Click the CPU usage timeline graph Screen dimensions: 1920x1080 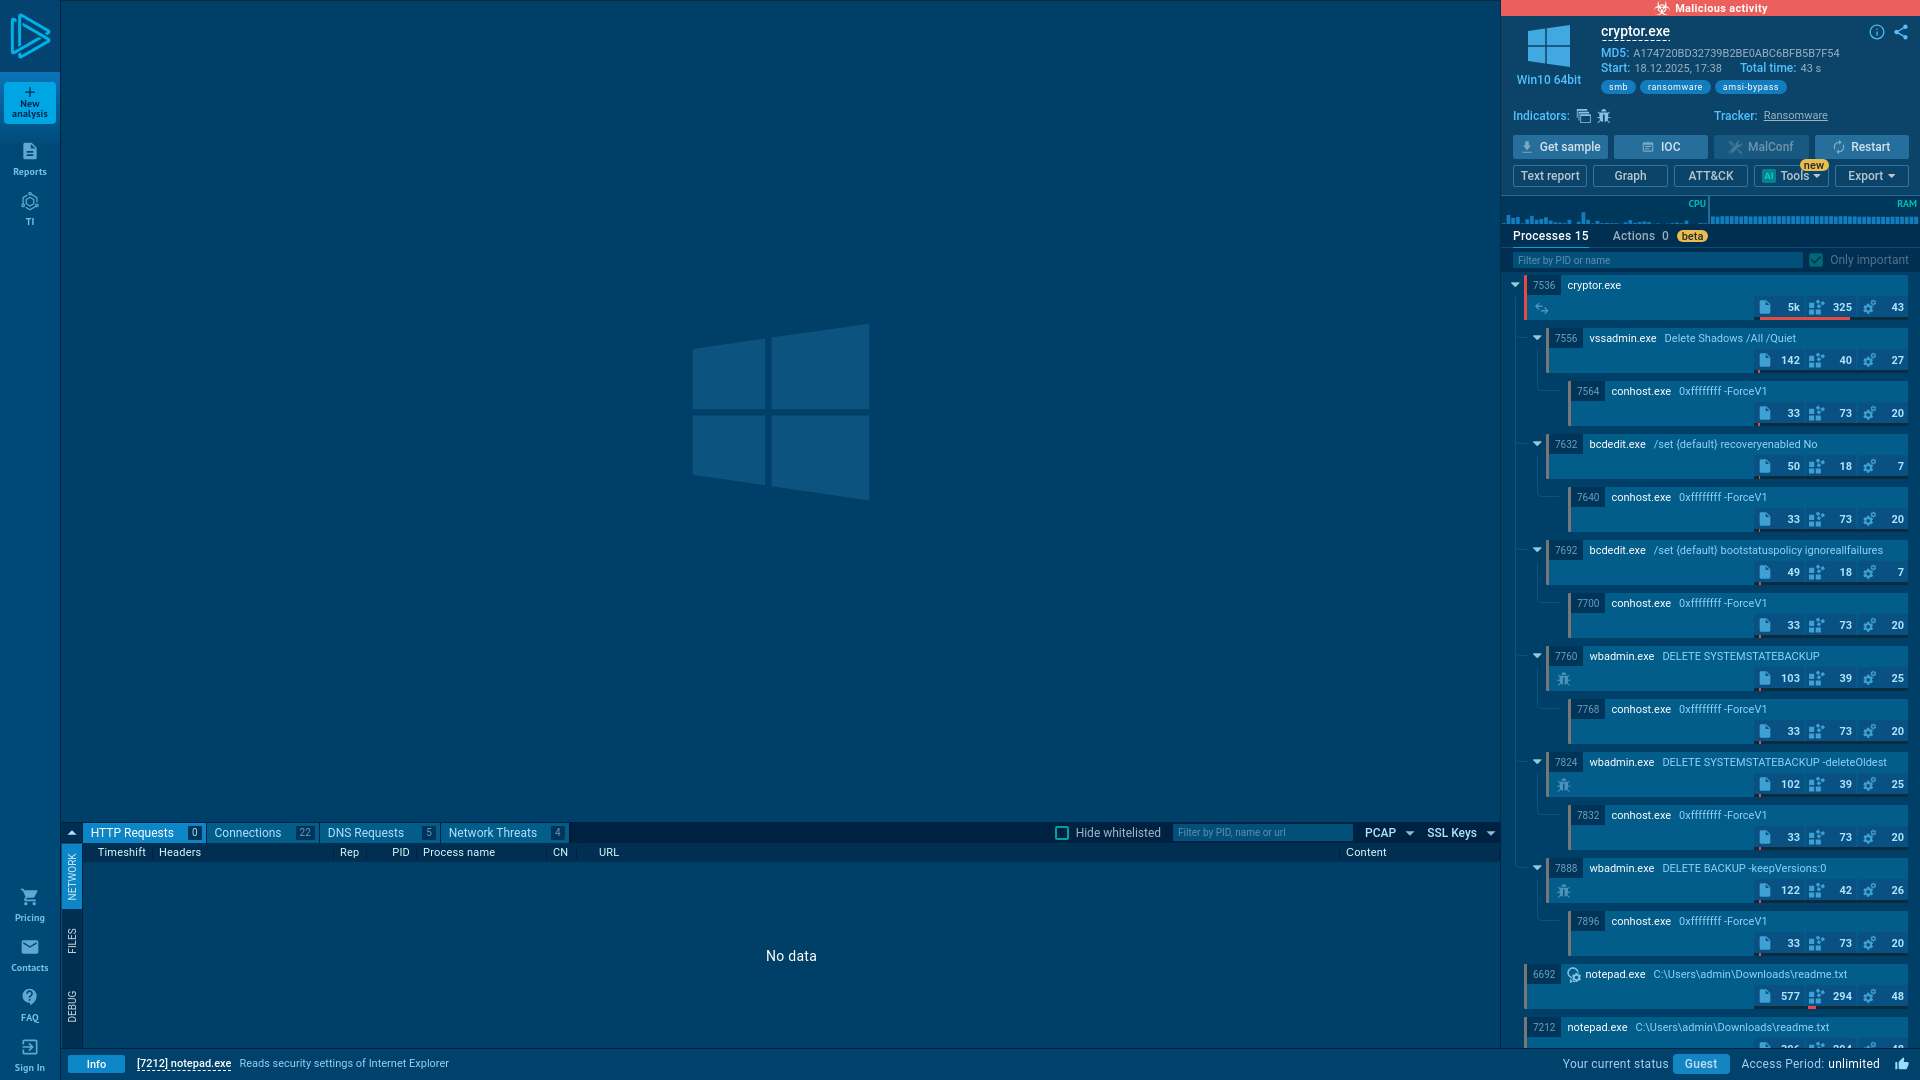pos(1600,217)
